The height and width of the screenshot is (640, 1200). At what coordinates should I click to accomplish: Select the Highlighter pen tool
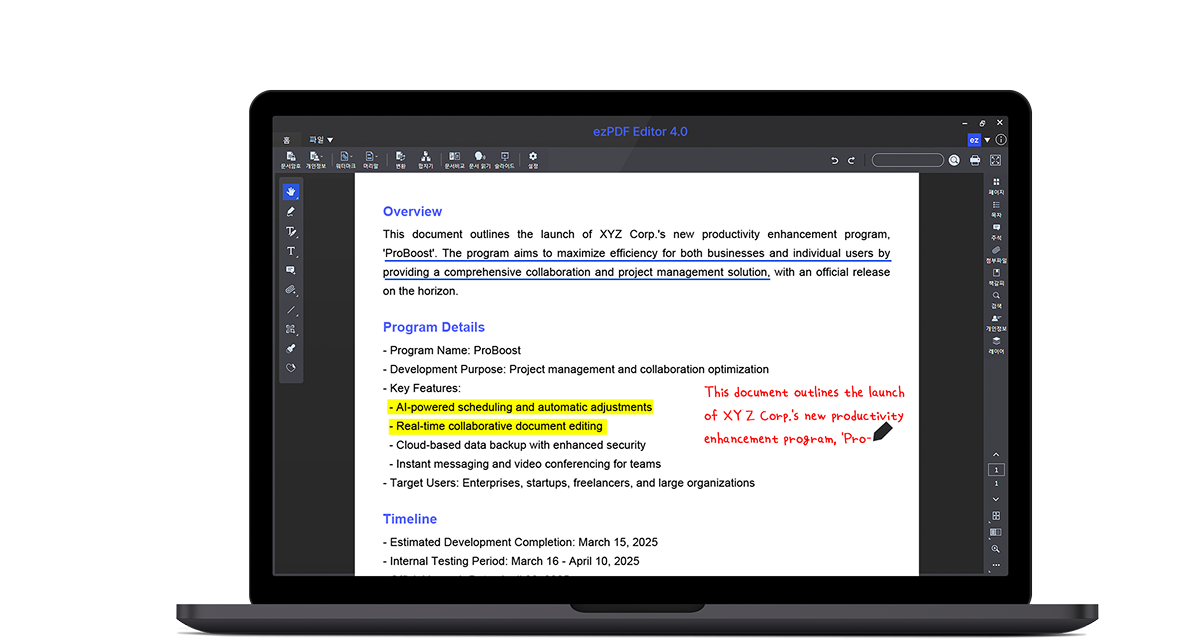click(x=291, y=212)
